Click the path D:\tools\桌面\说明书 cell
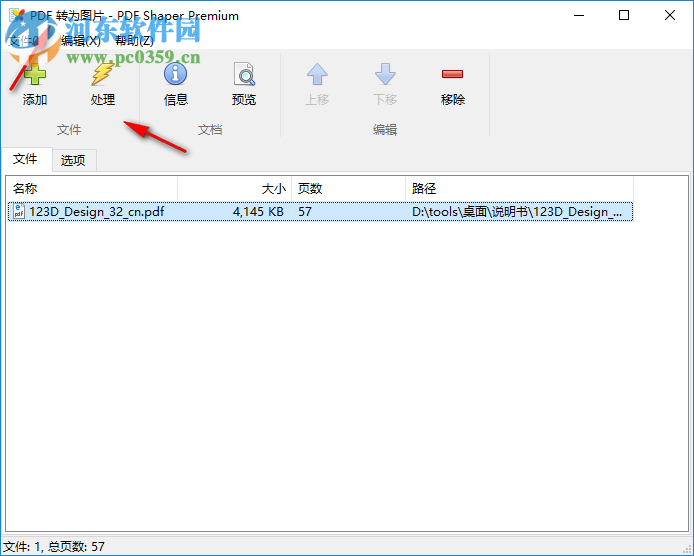 point(517,212)
